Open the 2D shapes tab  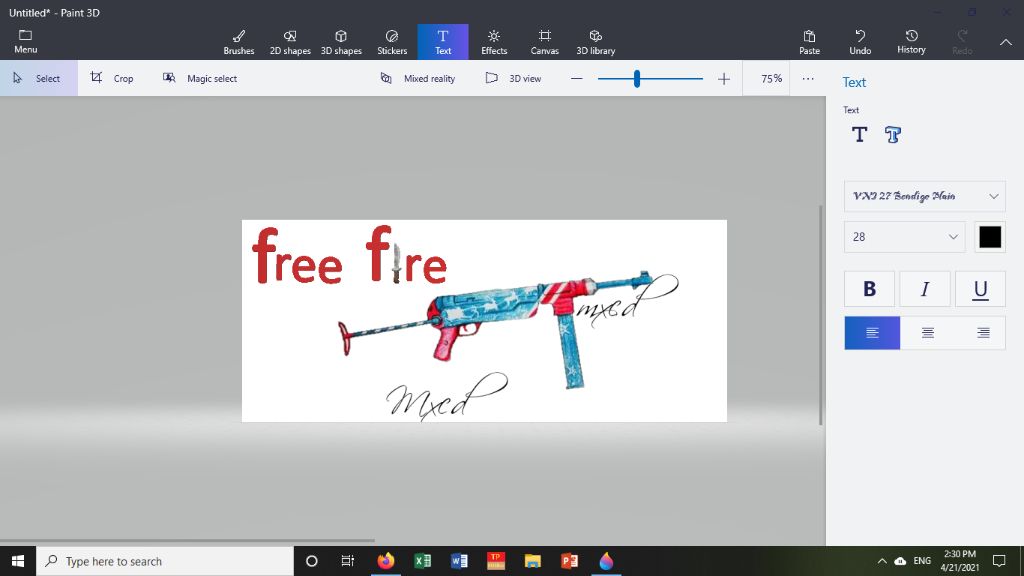point(290,42)
